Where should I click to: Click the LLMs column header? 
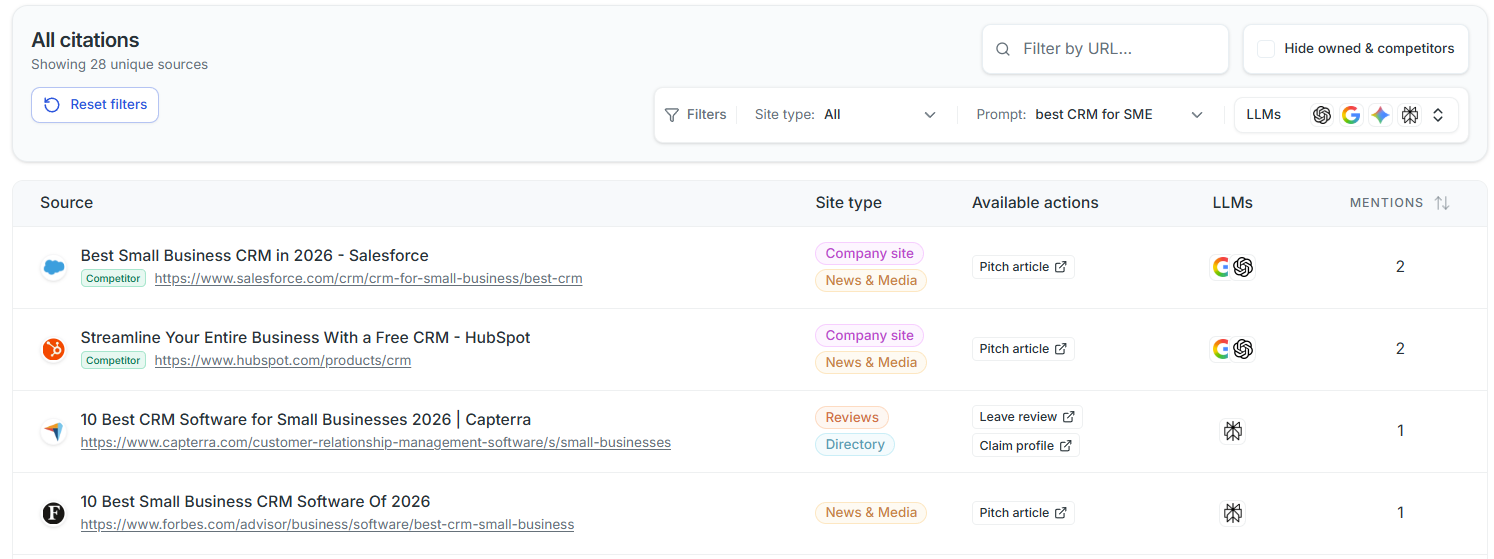pyautogui.click(x=1232, y=203)
